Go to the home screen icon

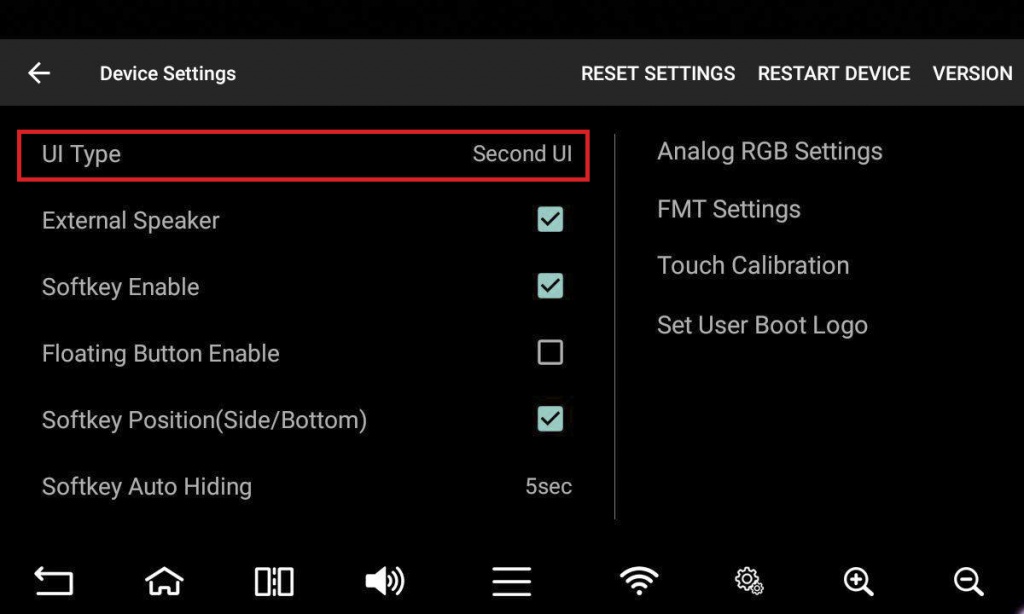(x=164, y=580)
